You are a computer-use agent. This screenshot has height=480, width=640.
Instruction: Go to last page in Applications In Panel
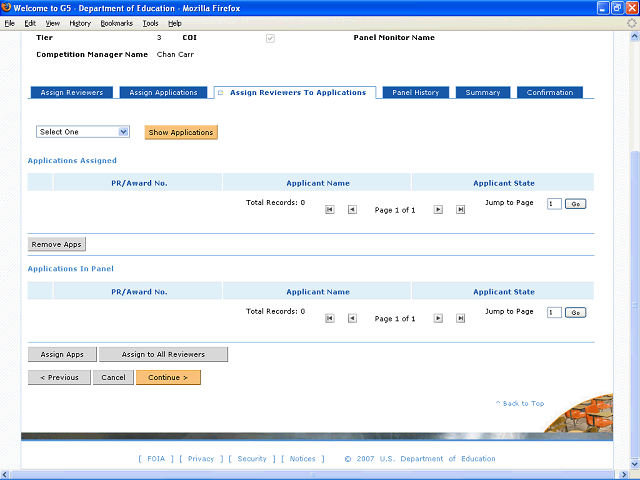460,318
